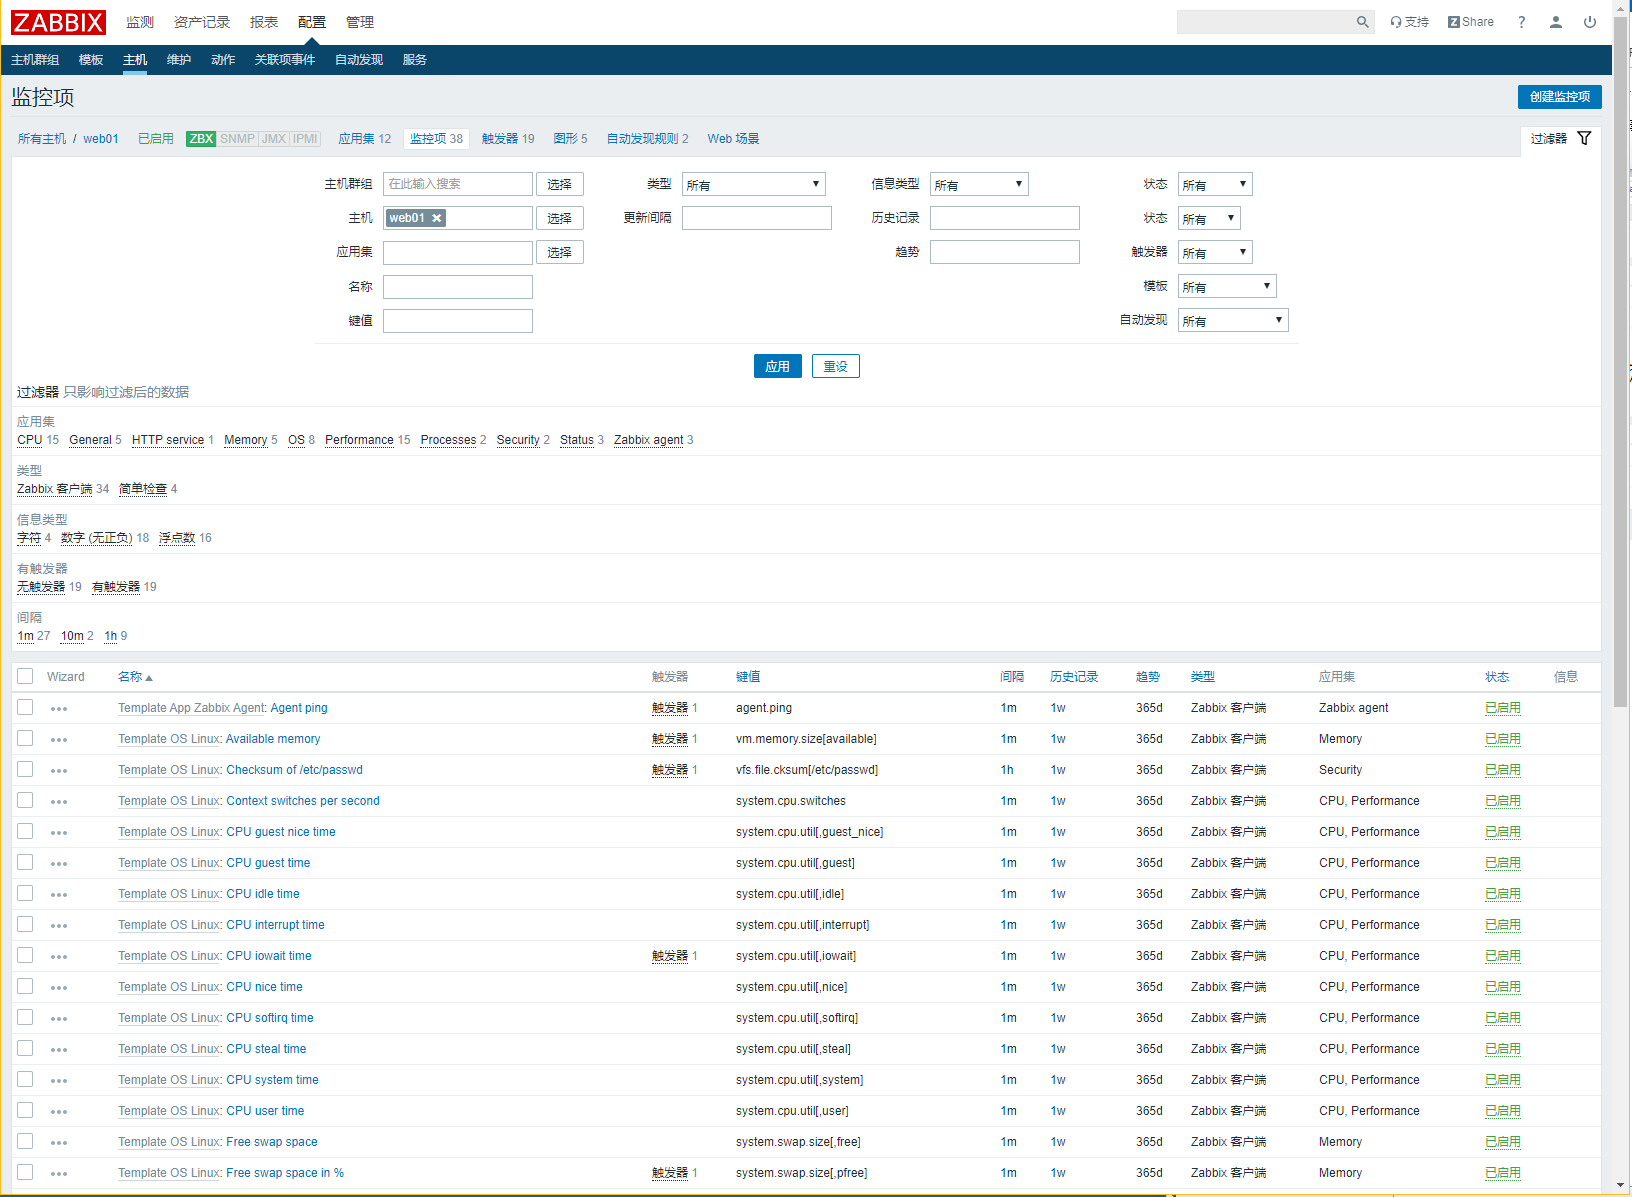Click the support headset link
Screen dimensions: 1632x1197
(1410, 22)
